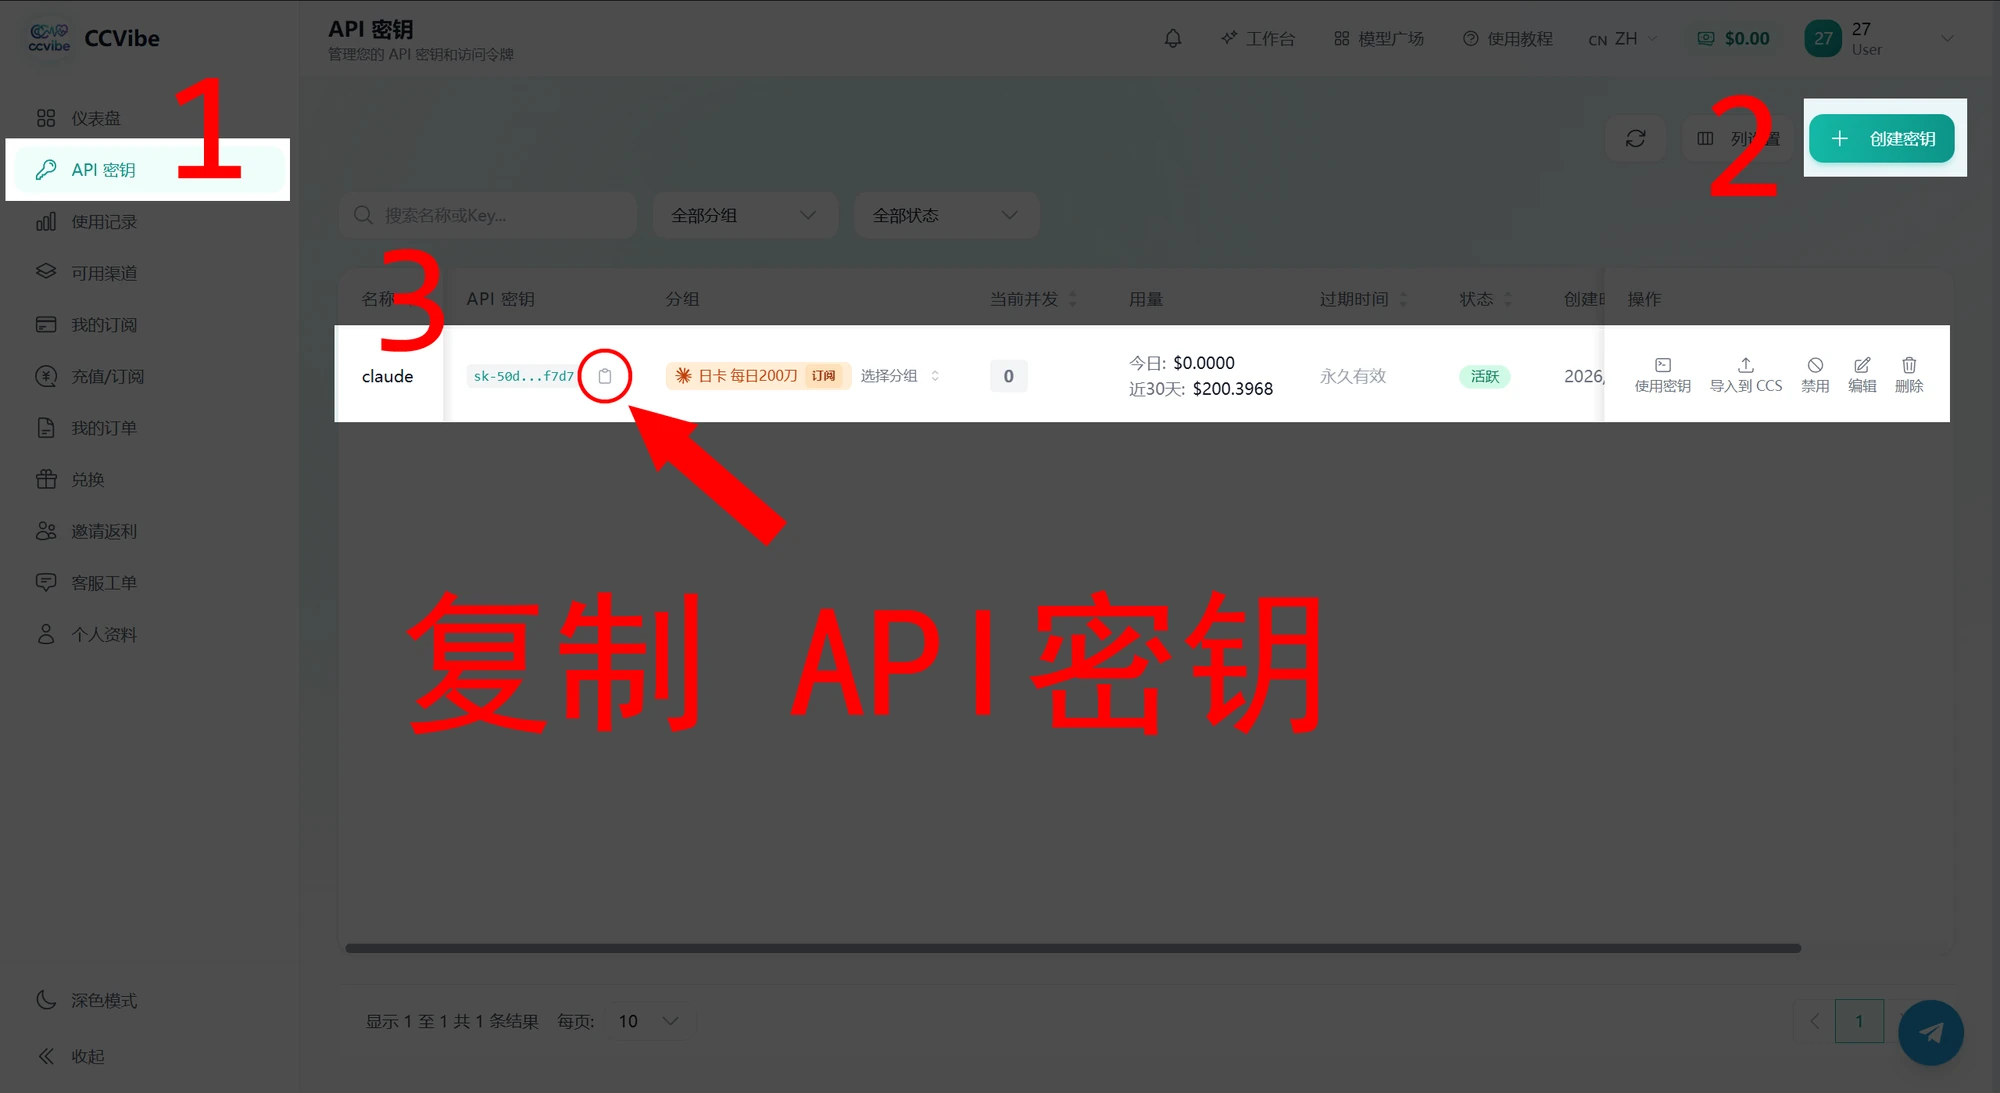
Task: Click the claude key name
Action: pos(387,376)
